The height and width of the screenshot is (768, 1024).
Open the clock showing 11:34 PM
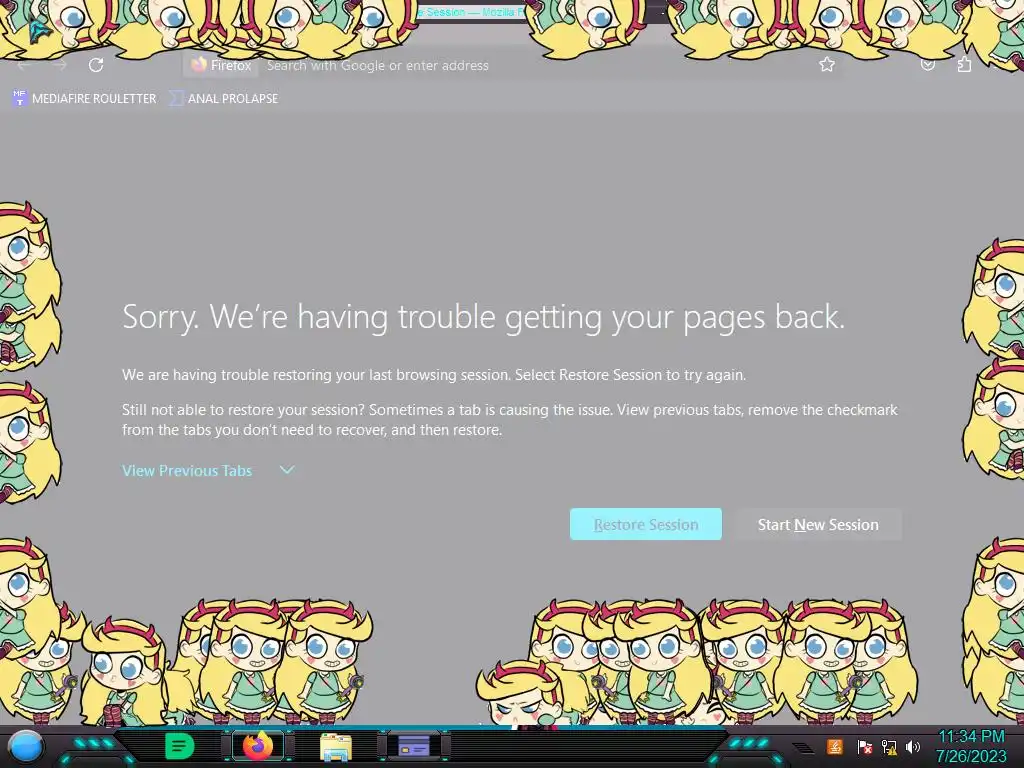pos(971,746)
